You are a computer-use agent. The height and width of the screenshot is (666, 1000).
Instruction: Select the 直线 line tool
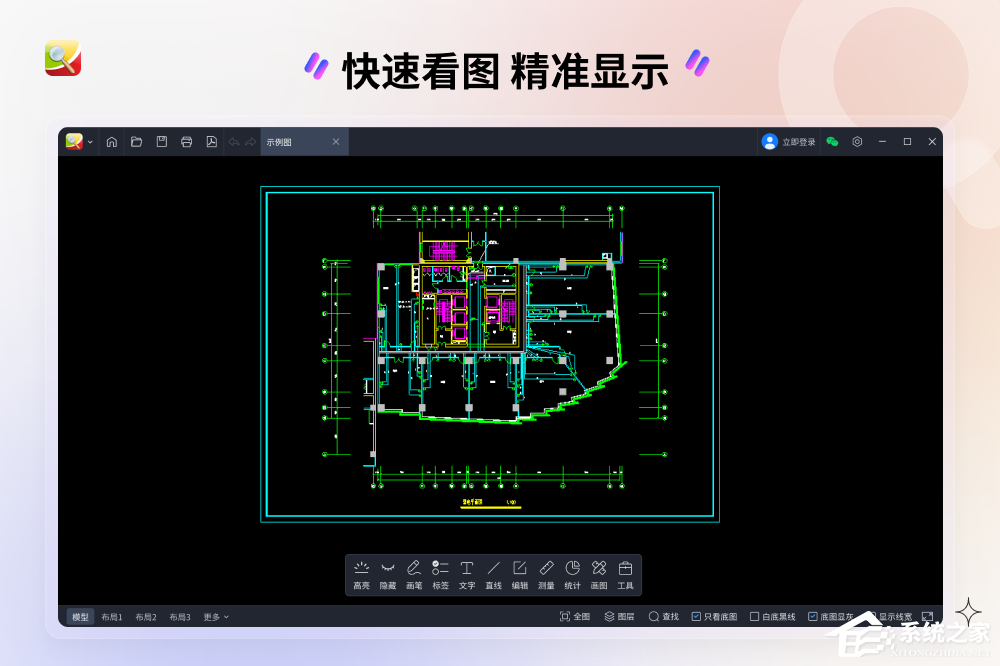(x=494, y=575)
